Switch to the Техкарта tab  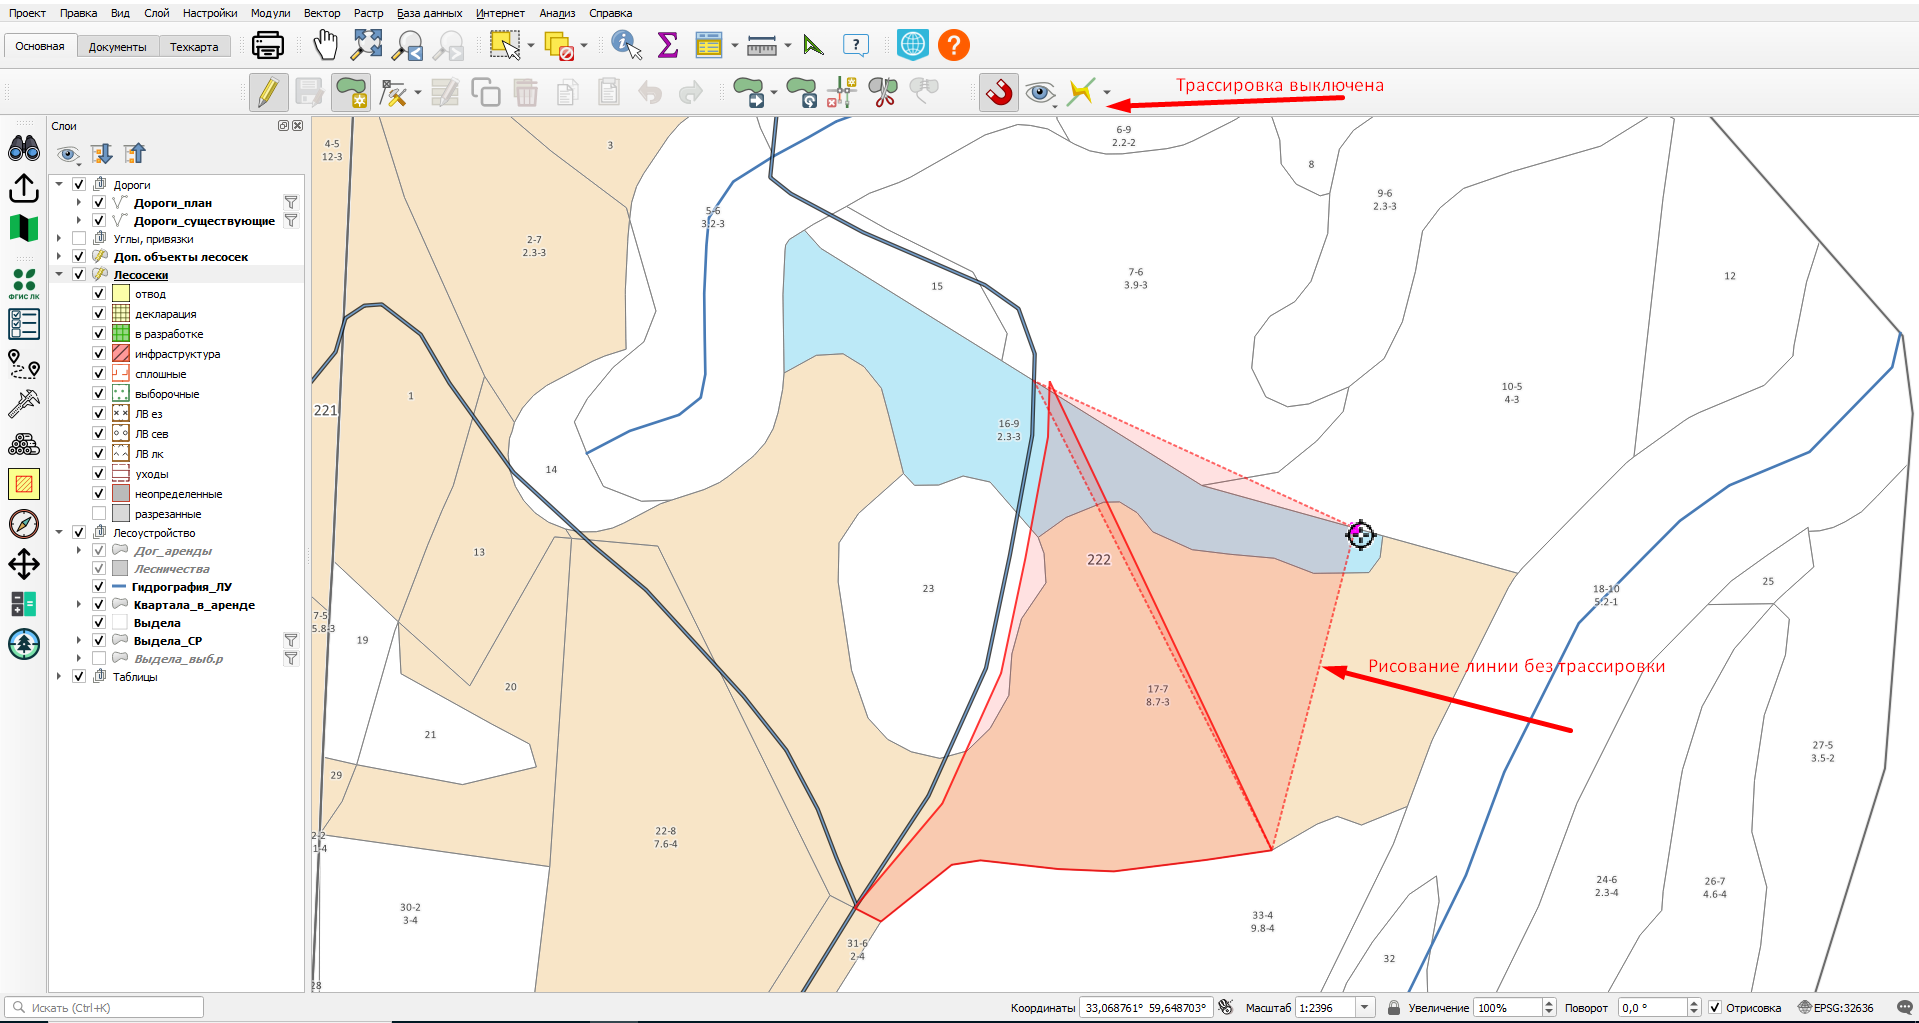pyautogui.click(x=194, y=46)
